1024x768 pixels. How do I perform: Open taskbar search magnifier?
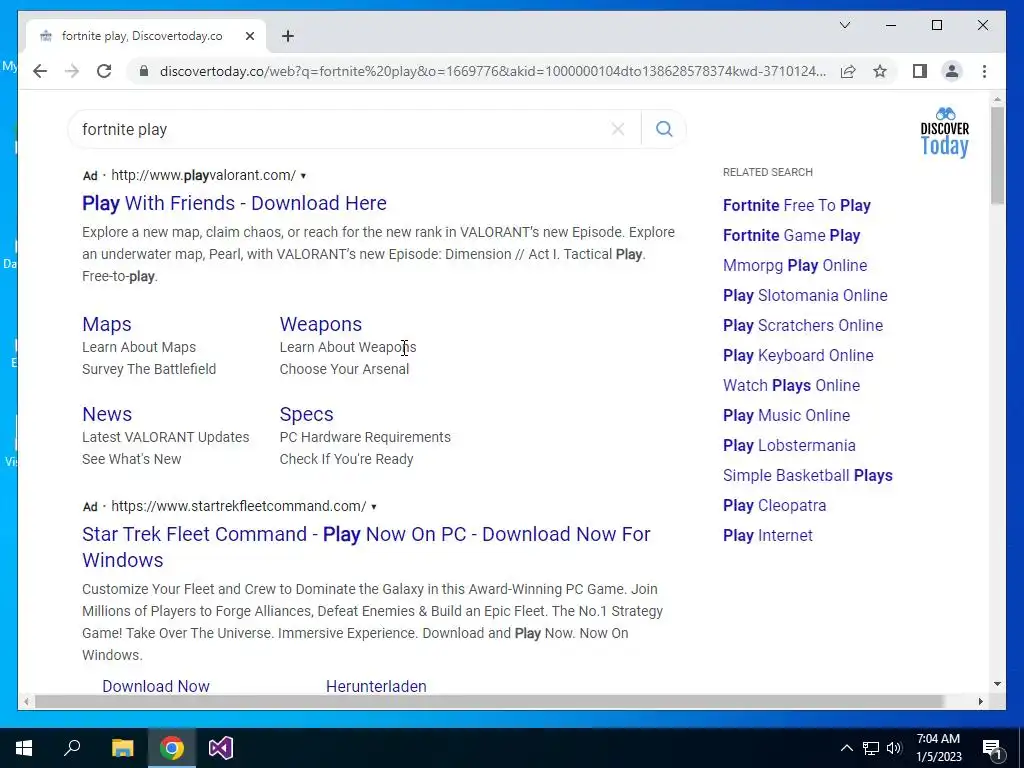(72, 748)
